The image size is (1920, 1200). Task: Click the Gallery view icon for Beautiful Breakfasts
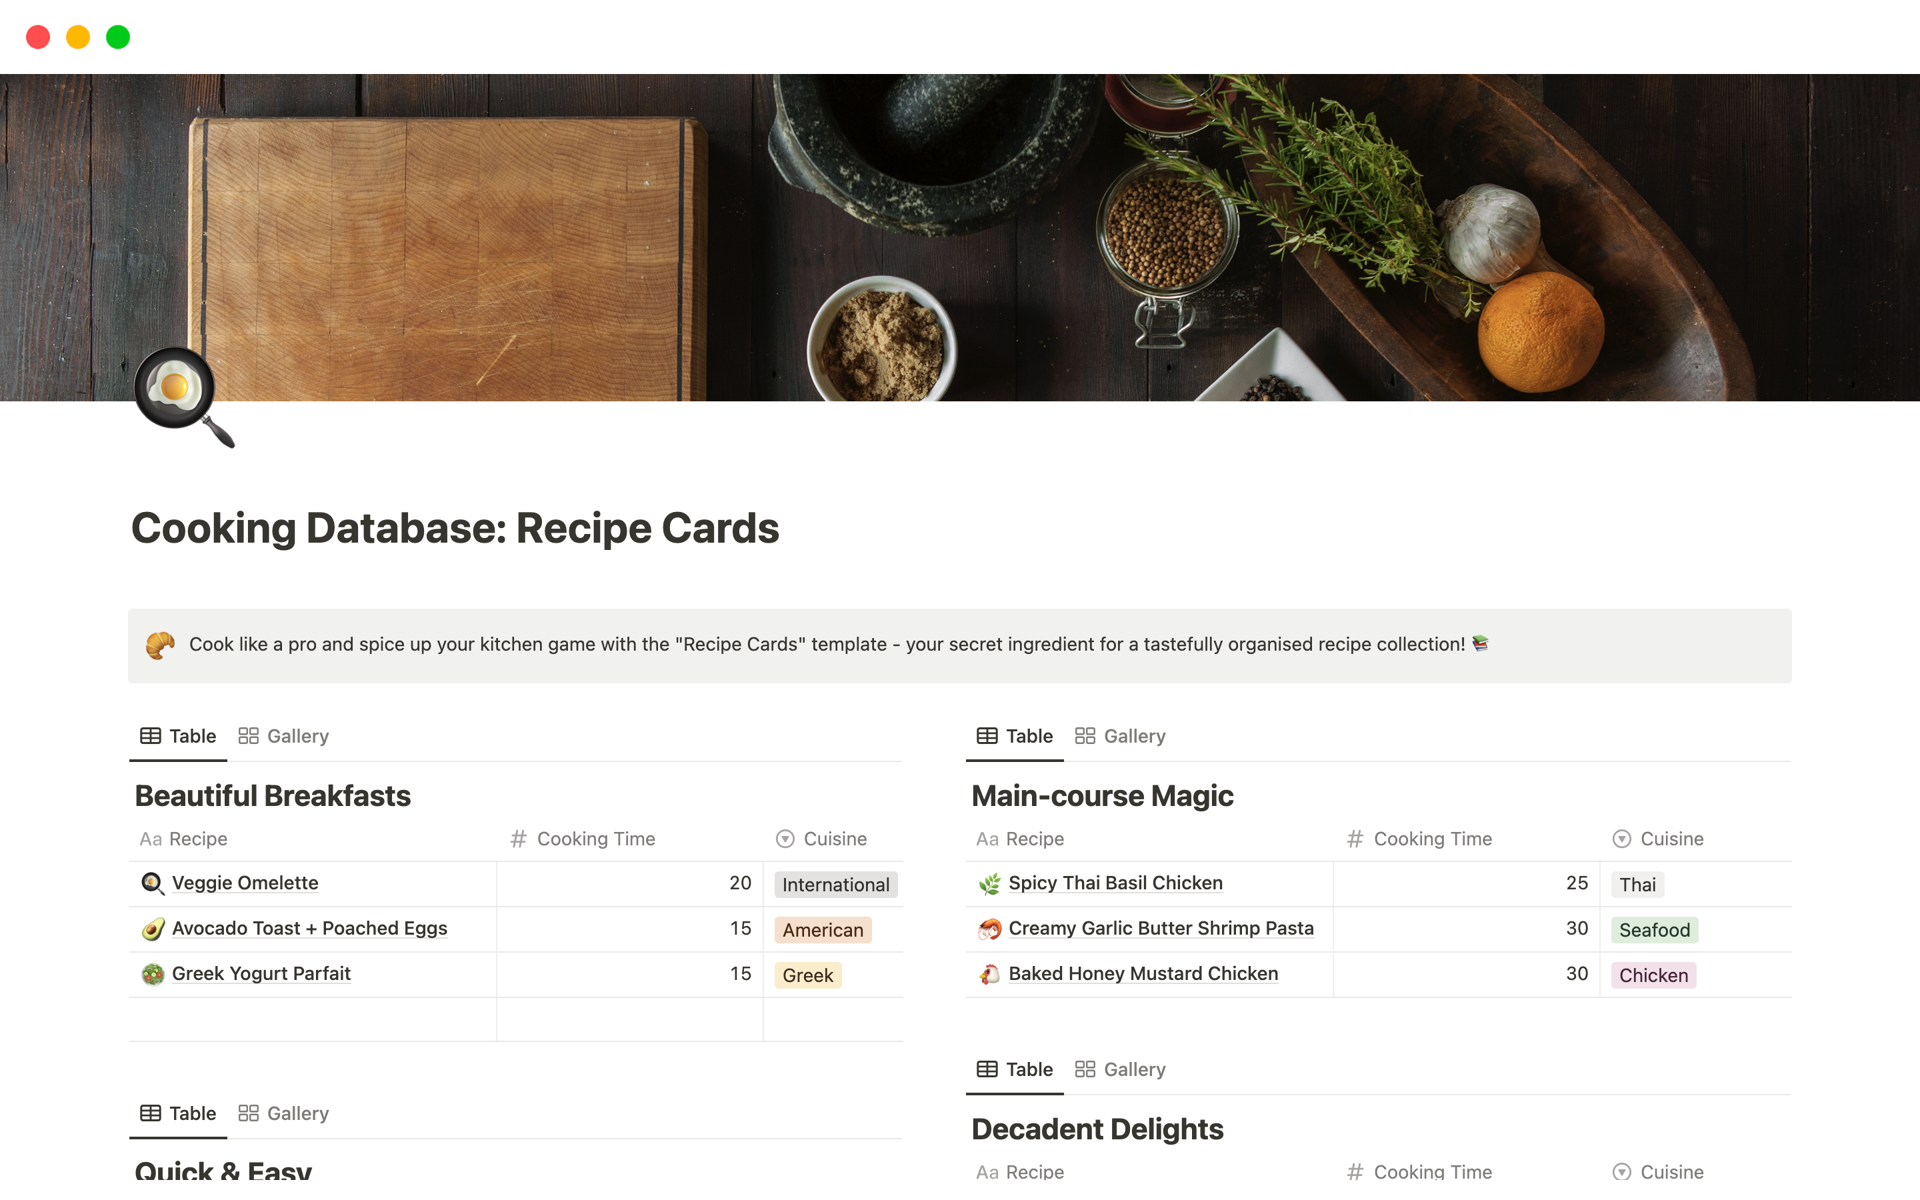pos(249,735)
